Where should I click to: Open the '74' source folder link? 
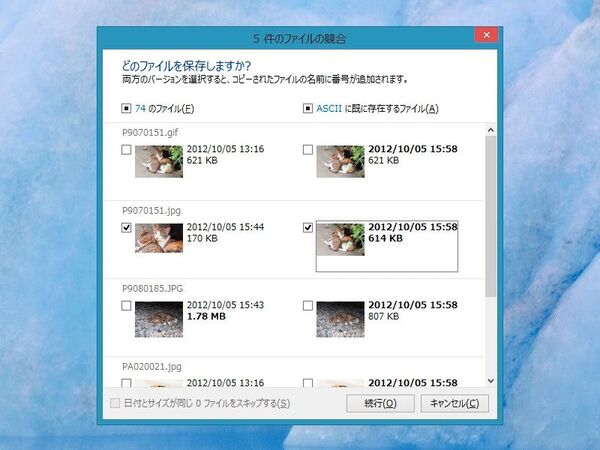pyautogui.click(x=140, y=109)
